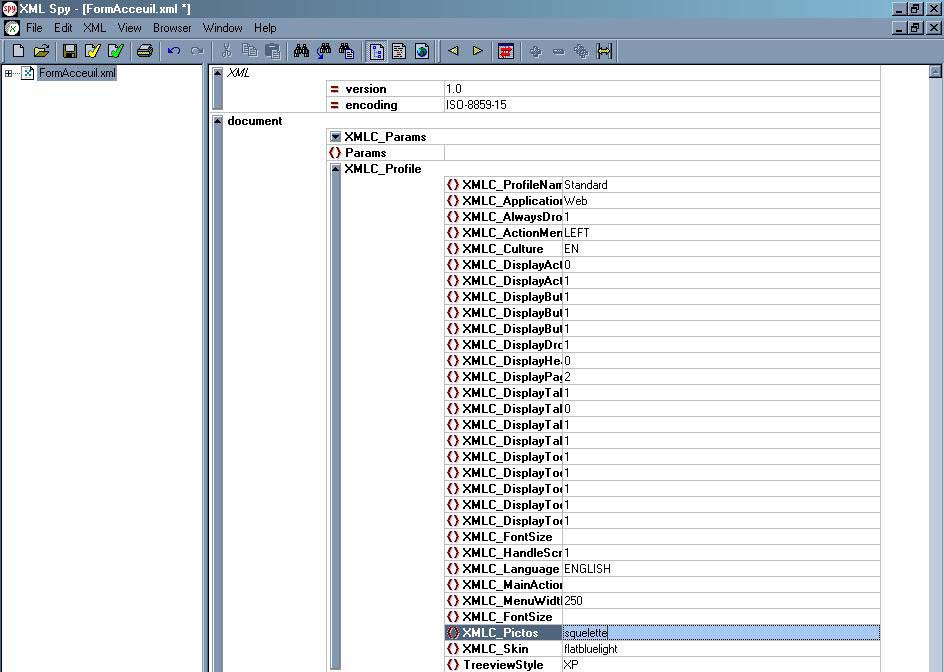This screenshot has height=672, width=944.
Task: Click the New document icon
Action: pyautogui.click(x=18, y=51)
